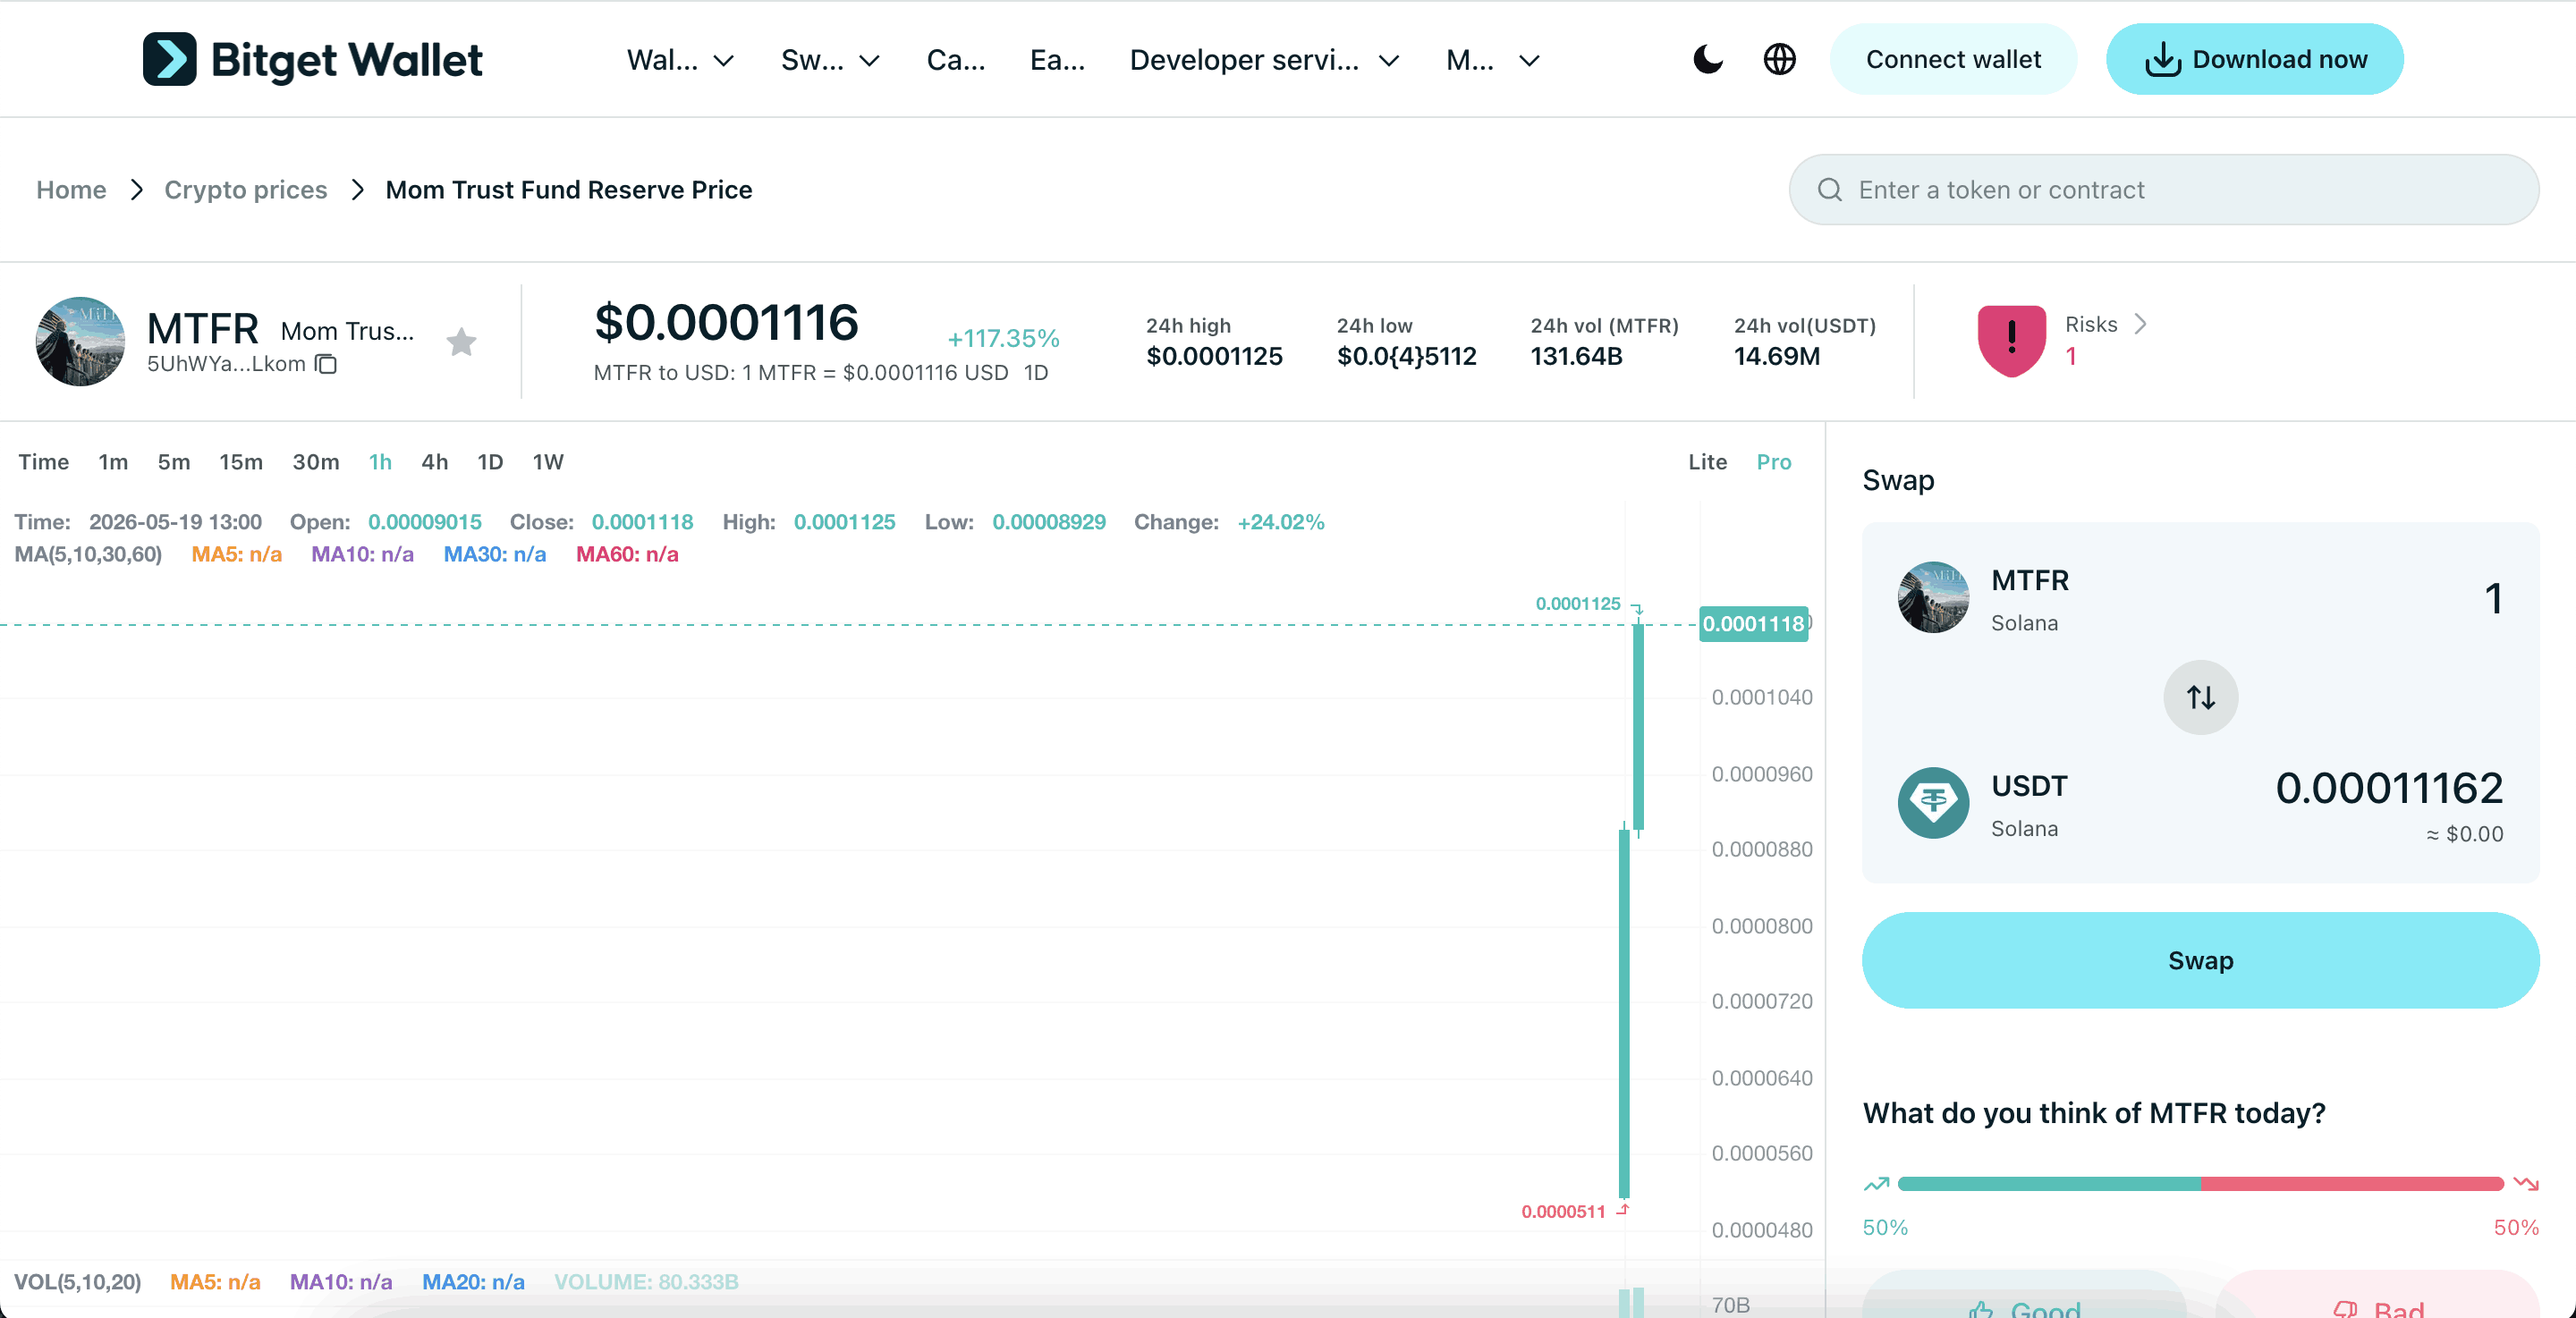
Task: Focus the token or contract search field
Action: coord(2163,190)
